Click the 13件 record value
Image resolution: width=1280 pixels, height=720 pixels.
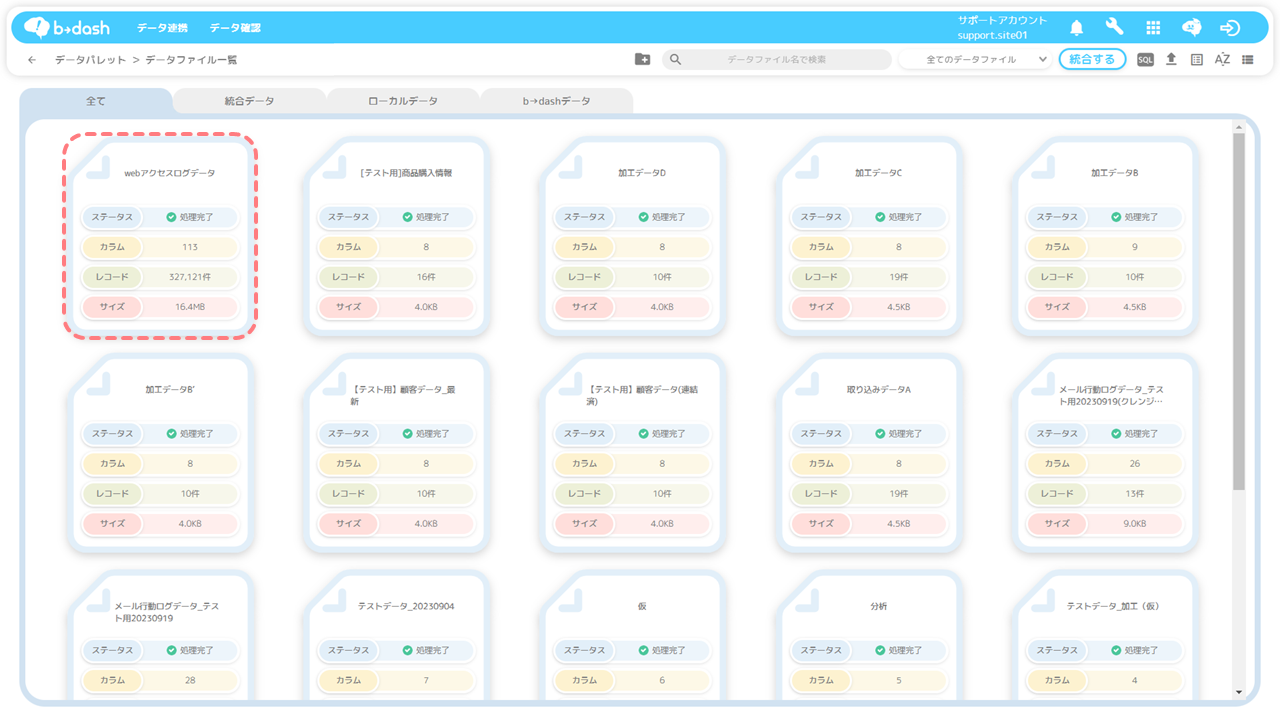(1135, 494)
